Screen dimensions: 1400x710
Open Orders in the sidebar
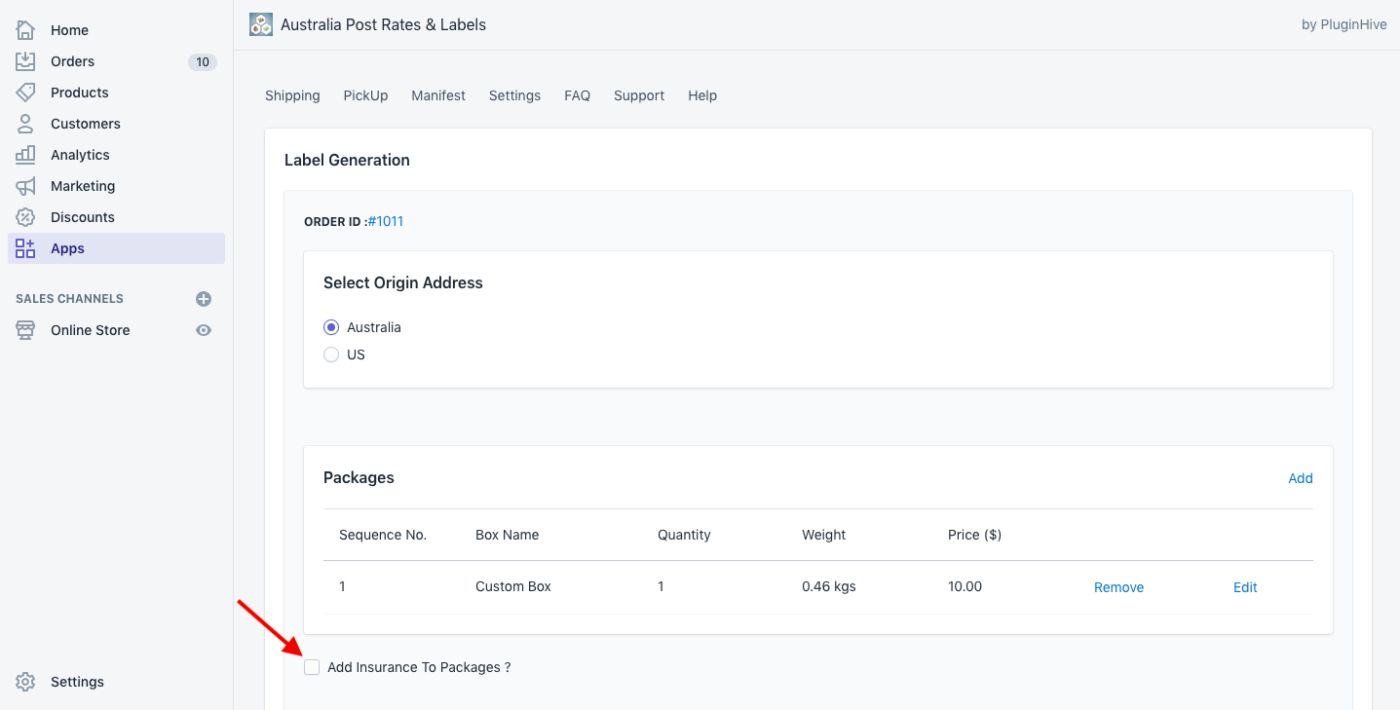[73, 61]
